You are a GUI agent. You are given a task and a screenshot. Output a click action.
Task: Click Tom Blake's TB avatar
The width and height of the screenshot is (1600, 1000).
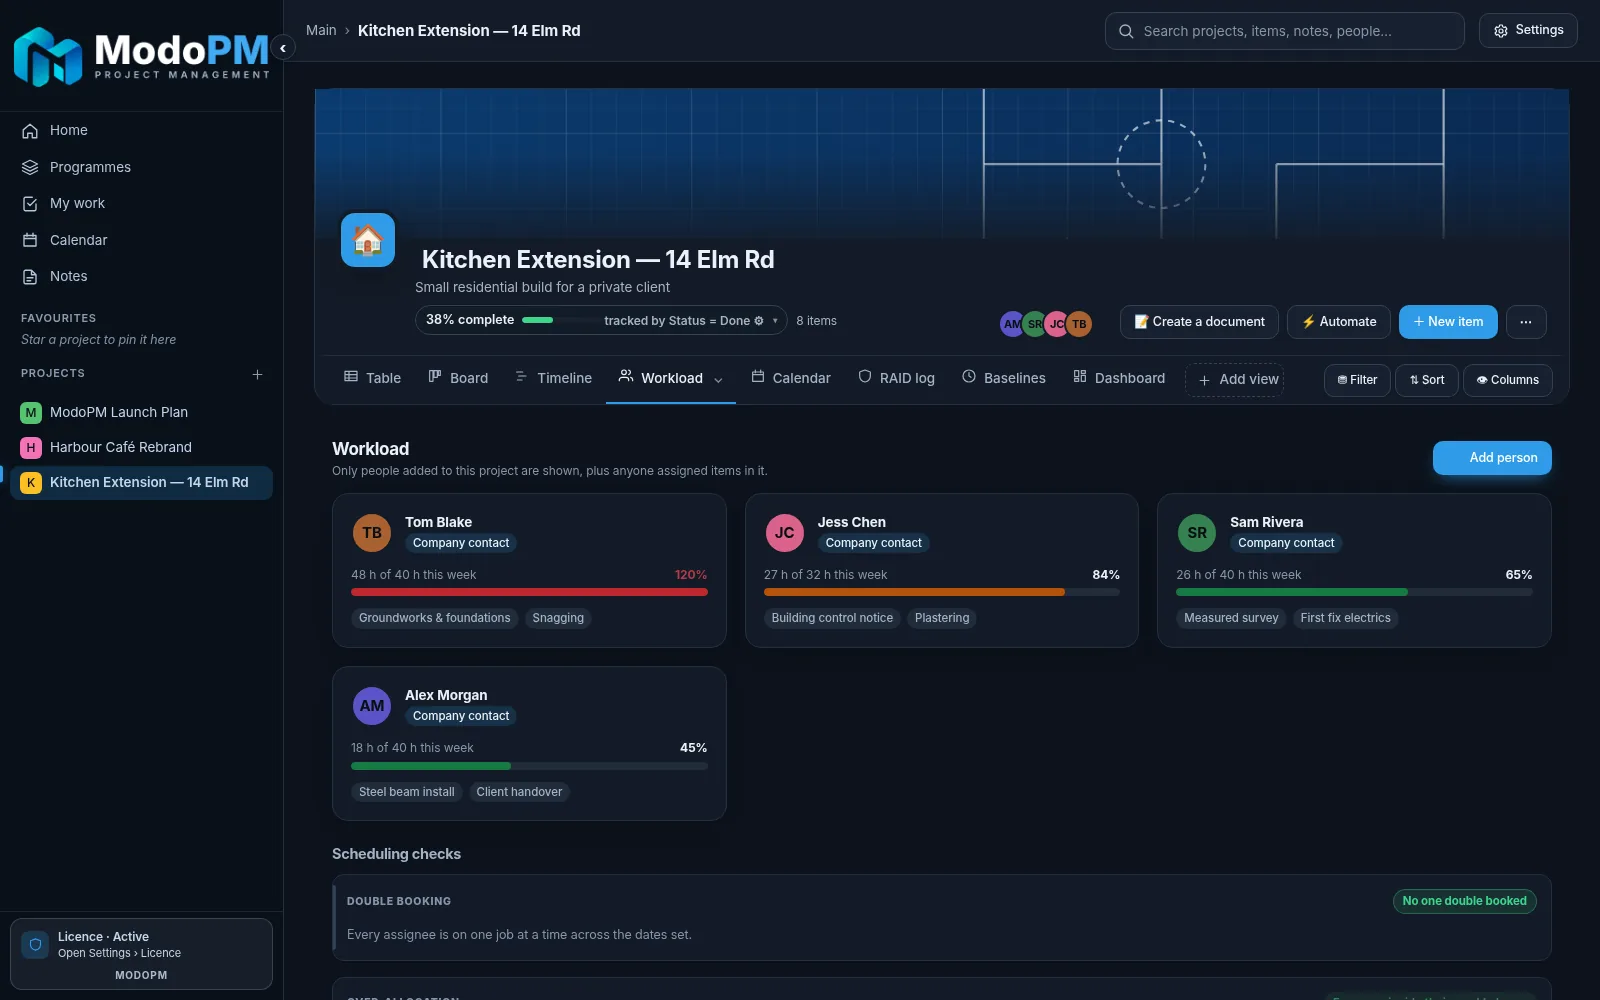(x=372, y=533)
